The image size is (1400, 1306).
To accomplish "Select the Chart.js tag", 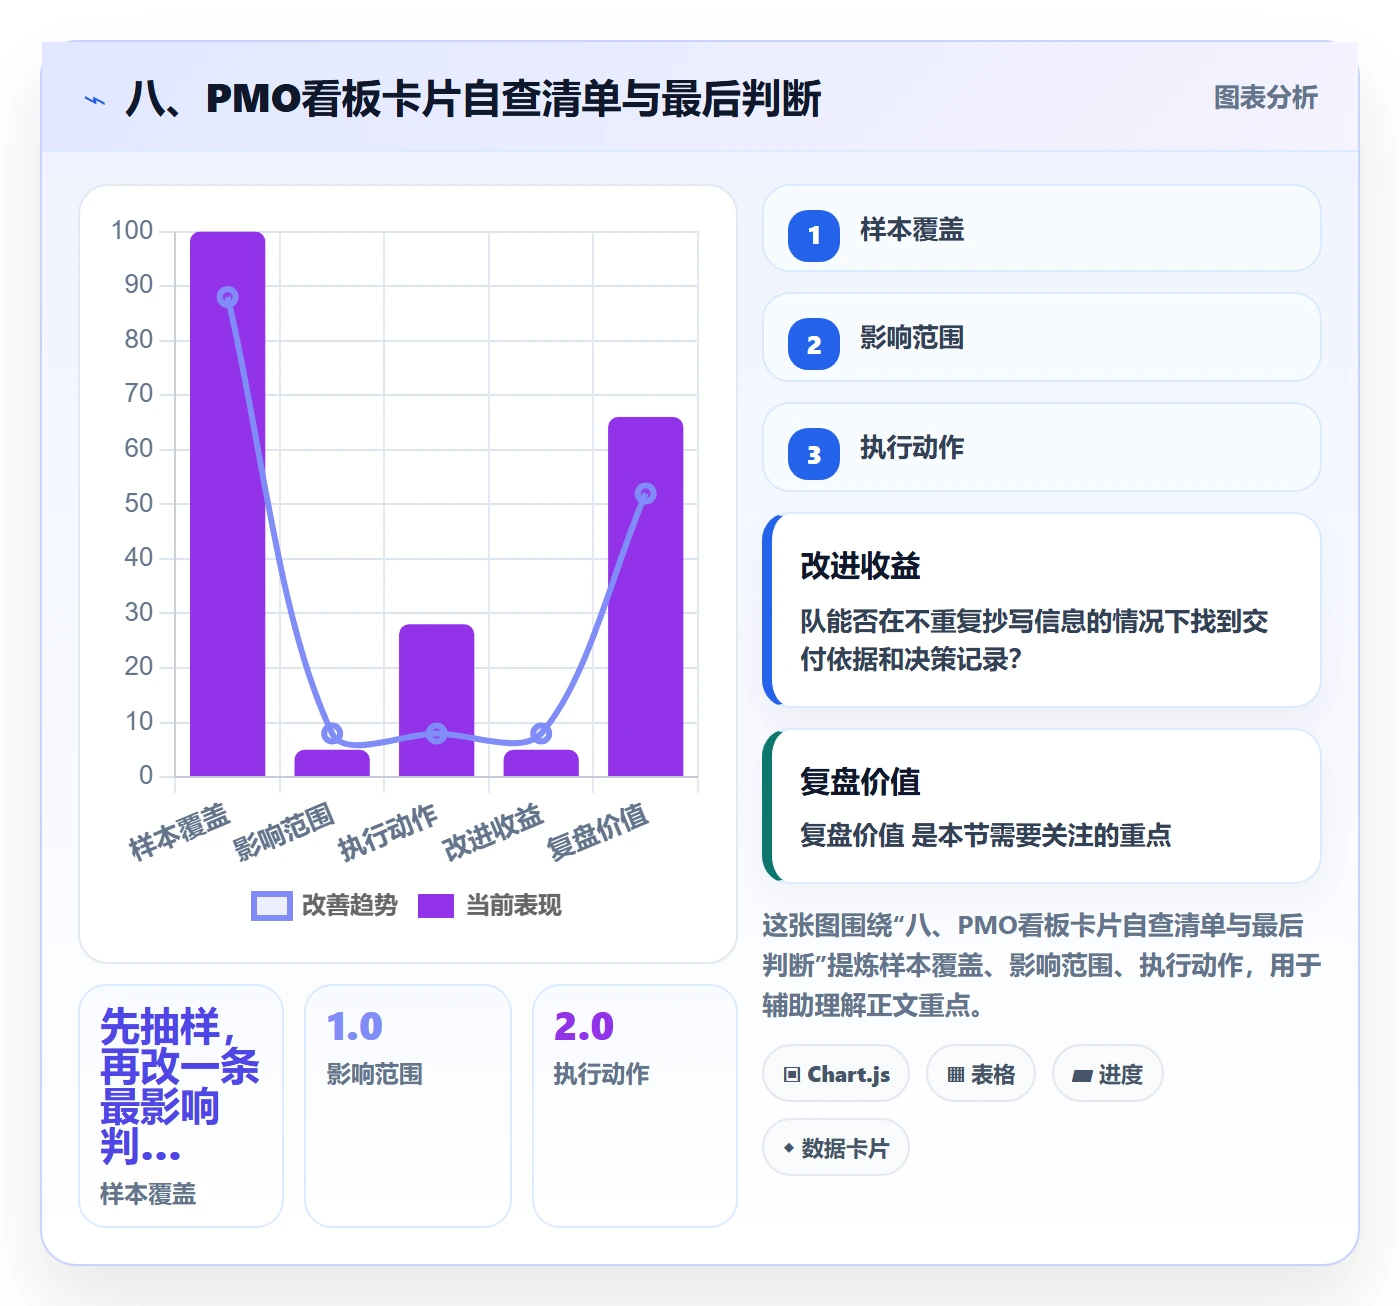I will click(836, 1074).
